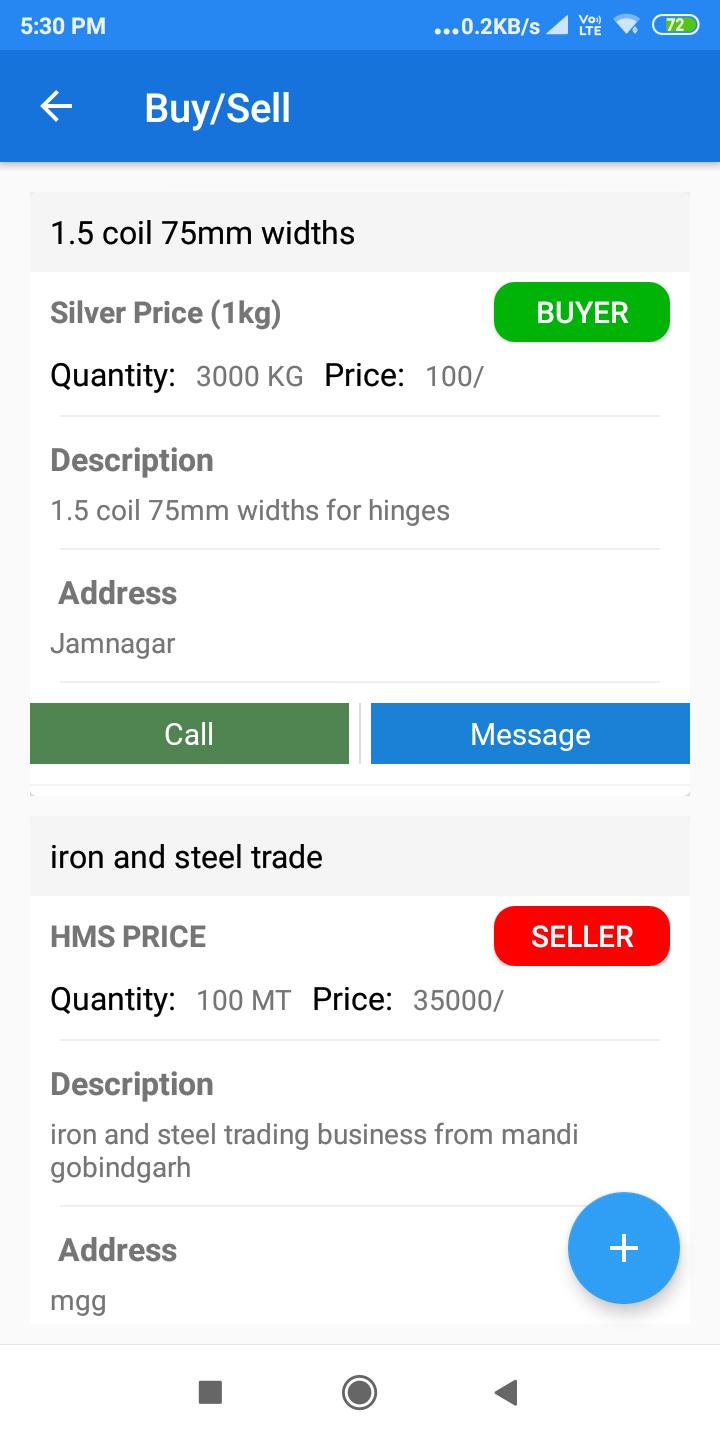Open the "iron and steel trade" listing title

point(186,857)
